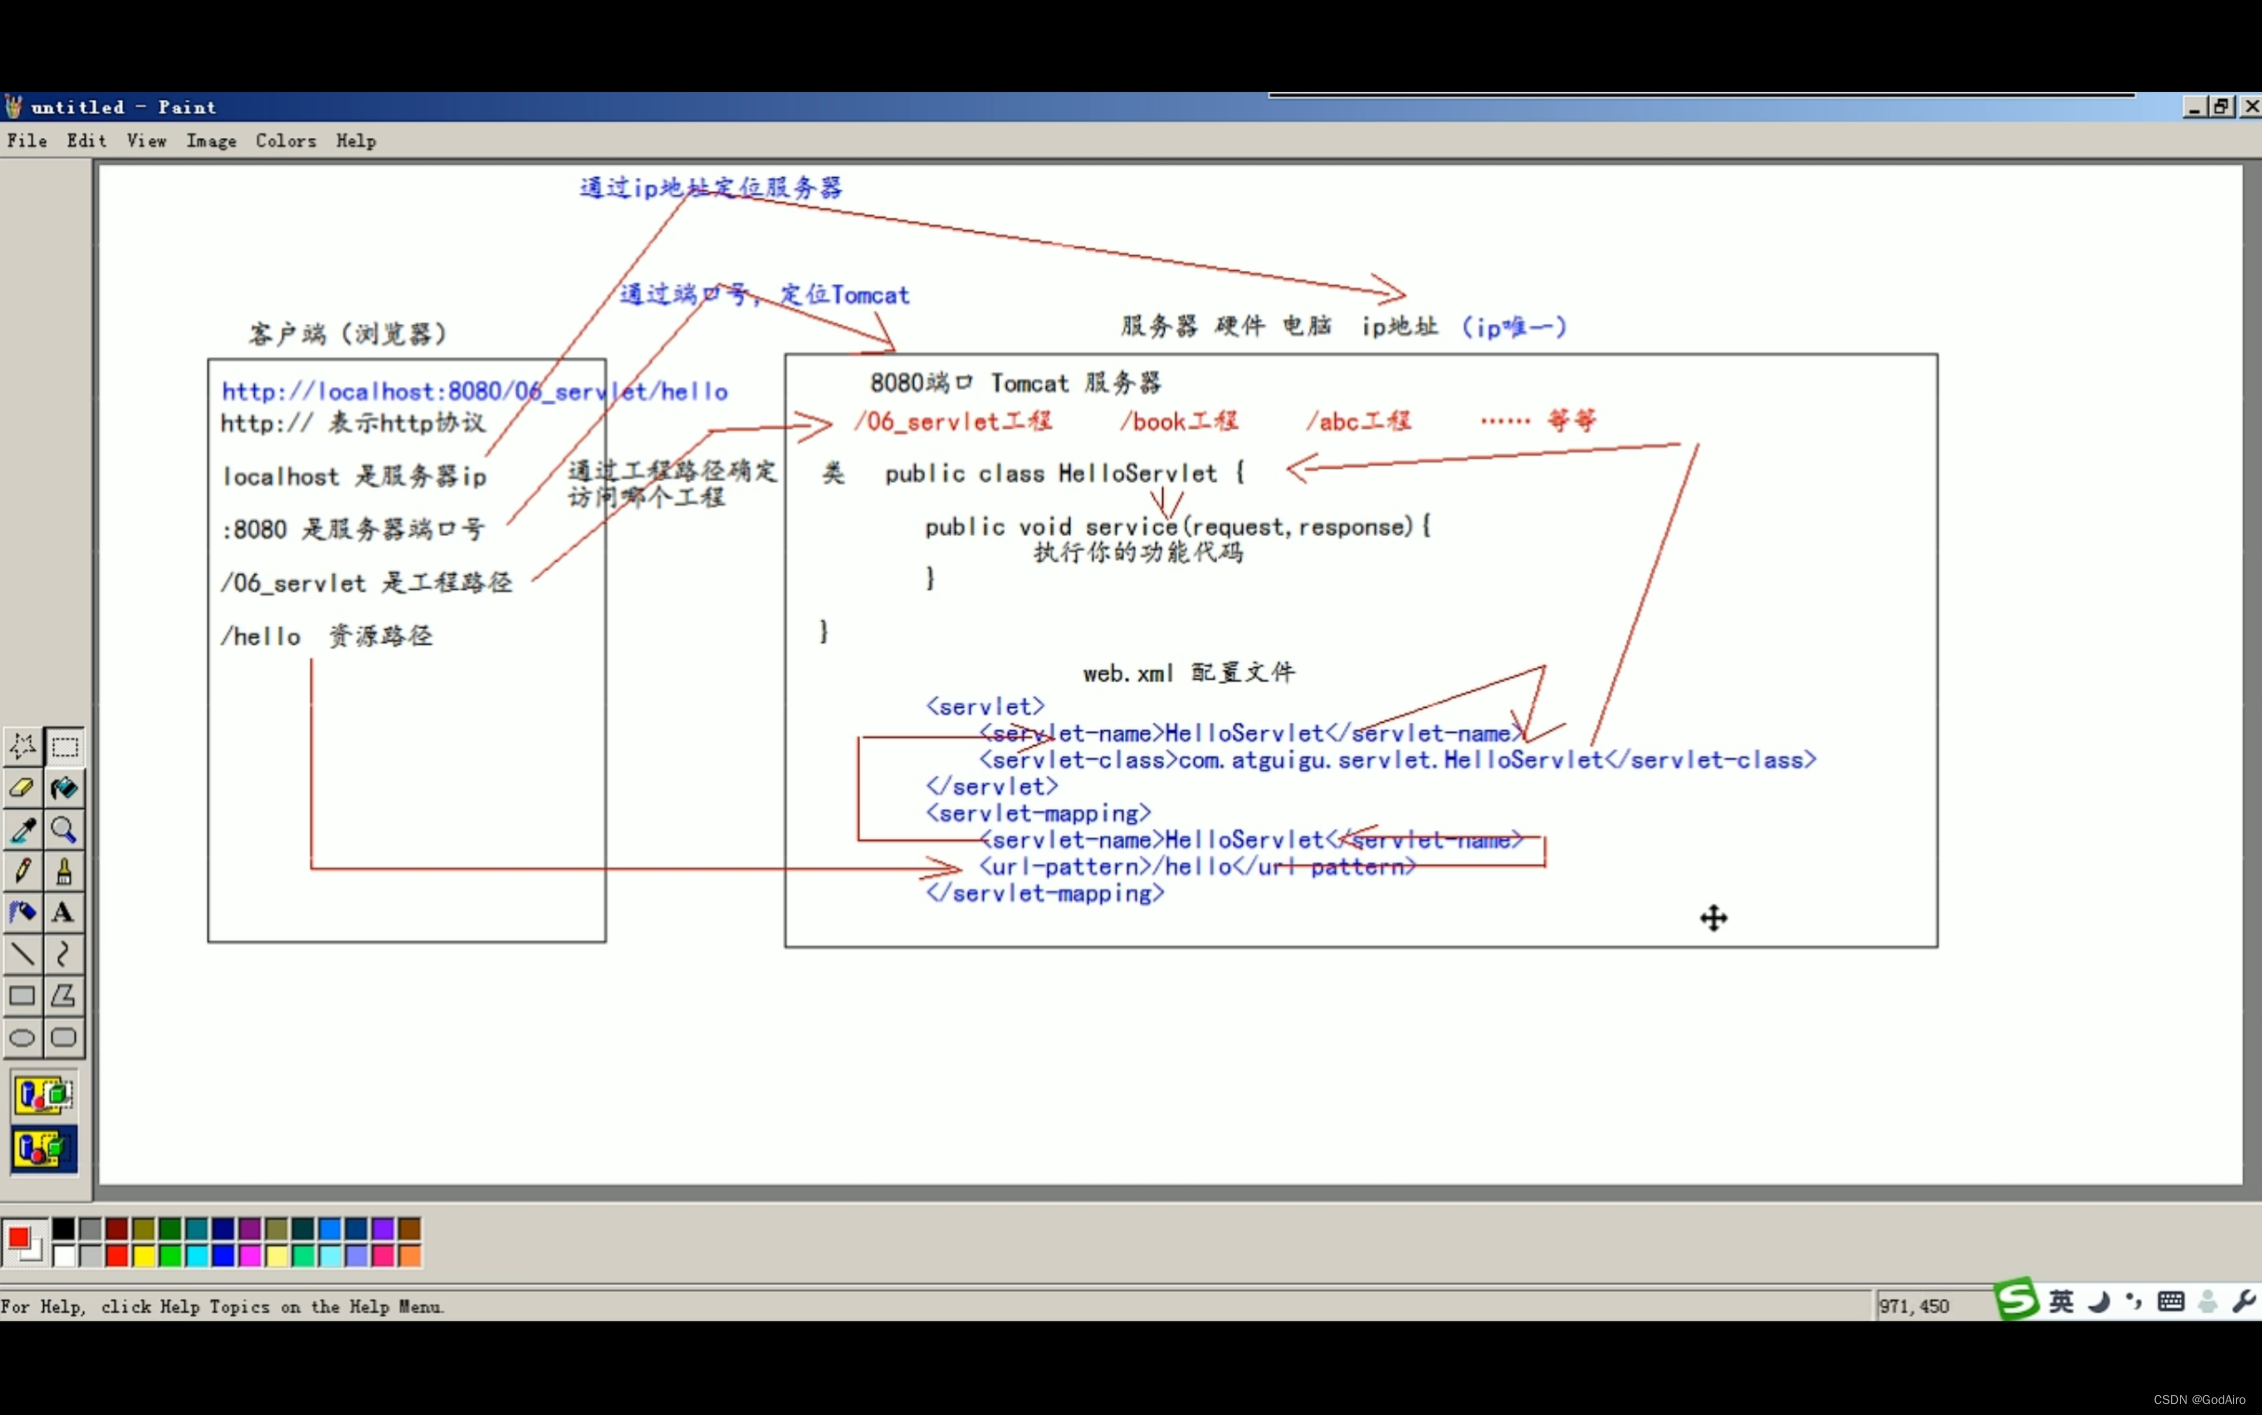This screenshot has height=1415, width=2262.
Task: Select the Rounded Rectangle tool
Action: [64, 1037]
